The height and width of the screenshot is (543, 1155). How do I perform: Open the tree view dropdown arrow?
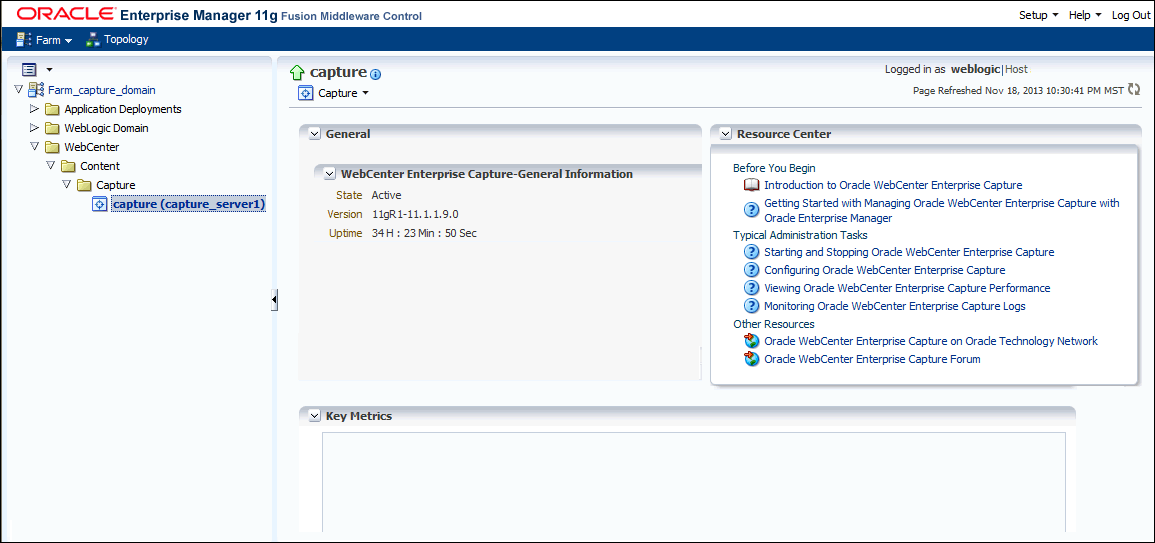[49, 69]
